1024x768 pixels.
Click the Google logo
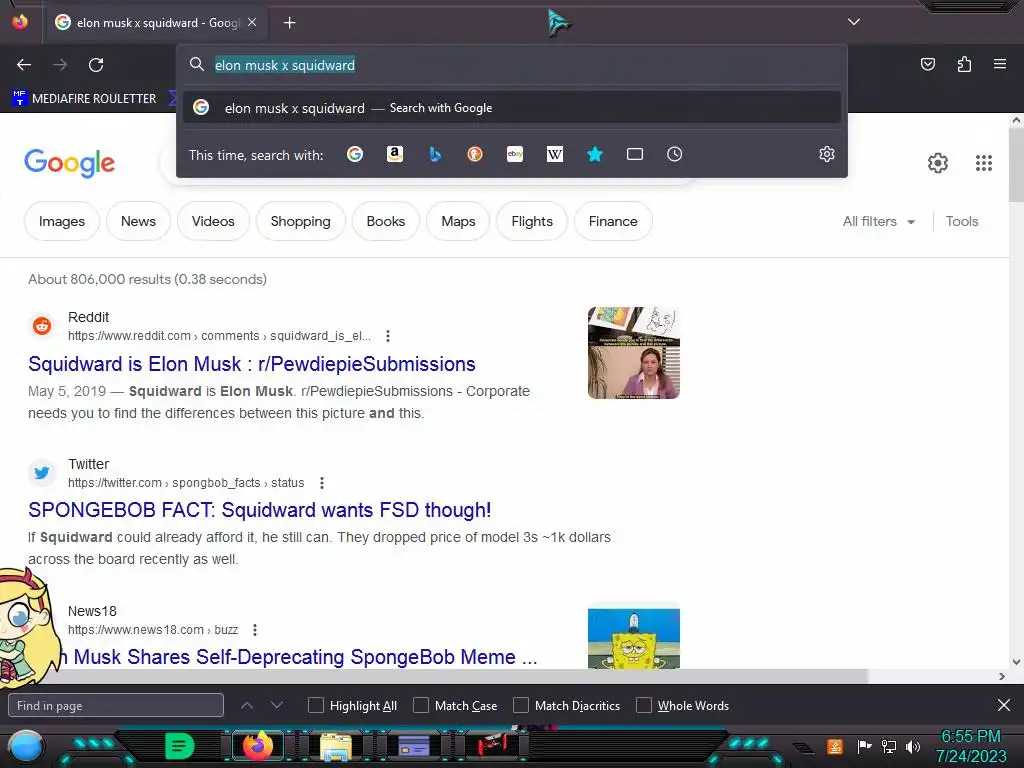(x=69, y=163)
